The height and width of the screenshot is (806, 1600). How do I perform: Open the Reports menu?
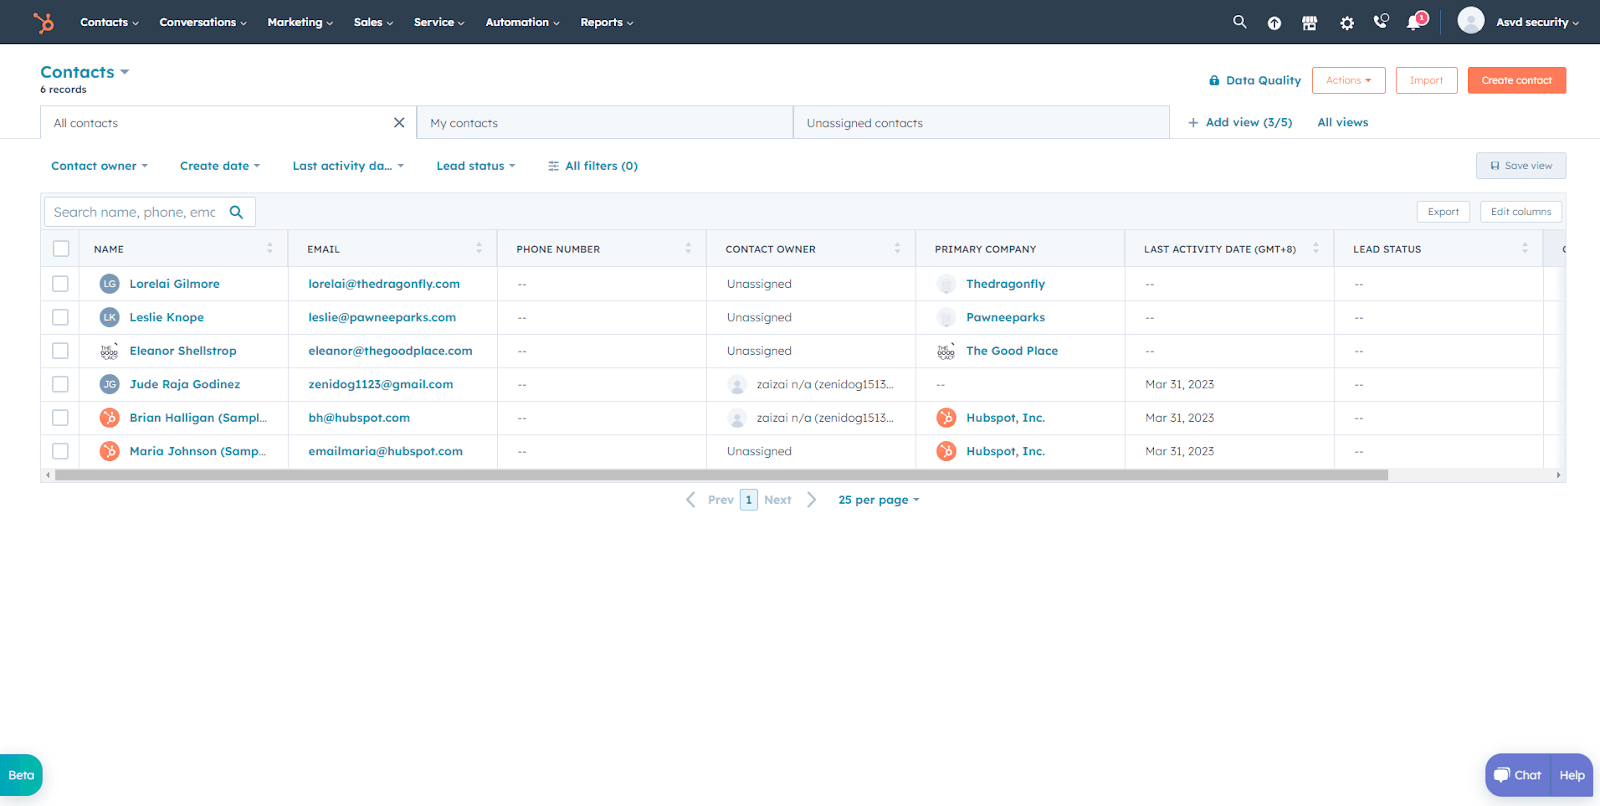pos(607,22)
